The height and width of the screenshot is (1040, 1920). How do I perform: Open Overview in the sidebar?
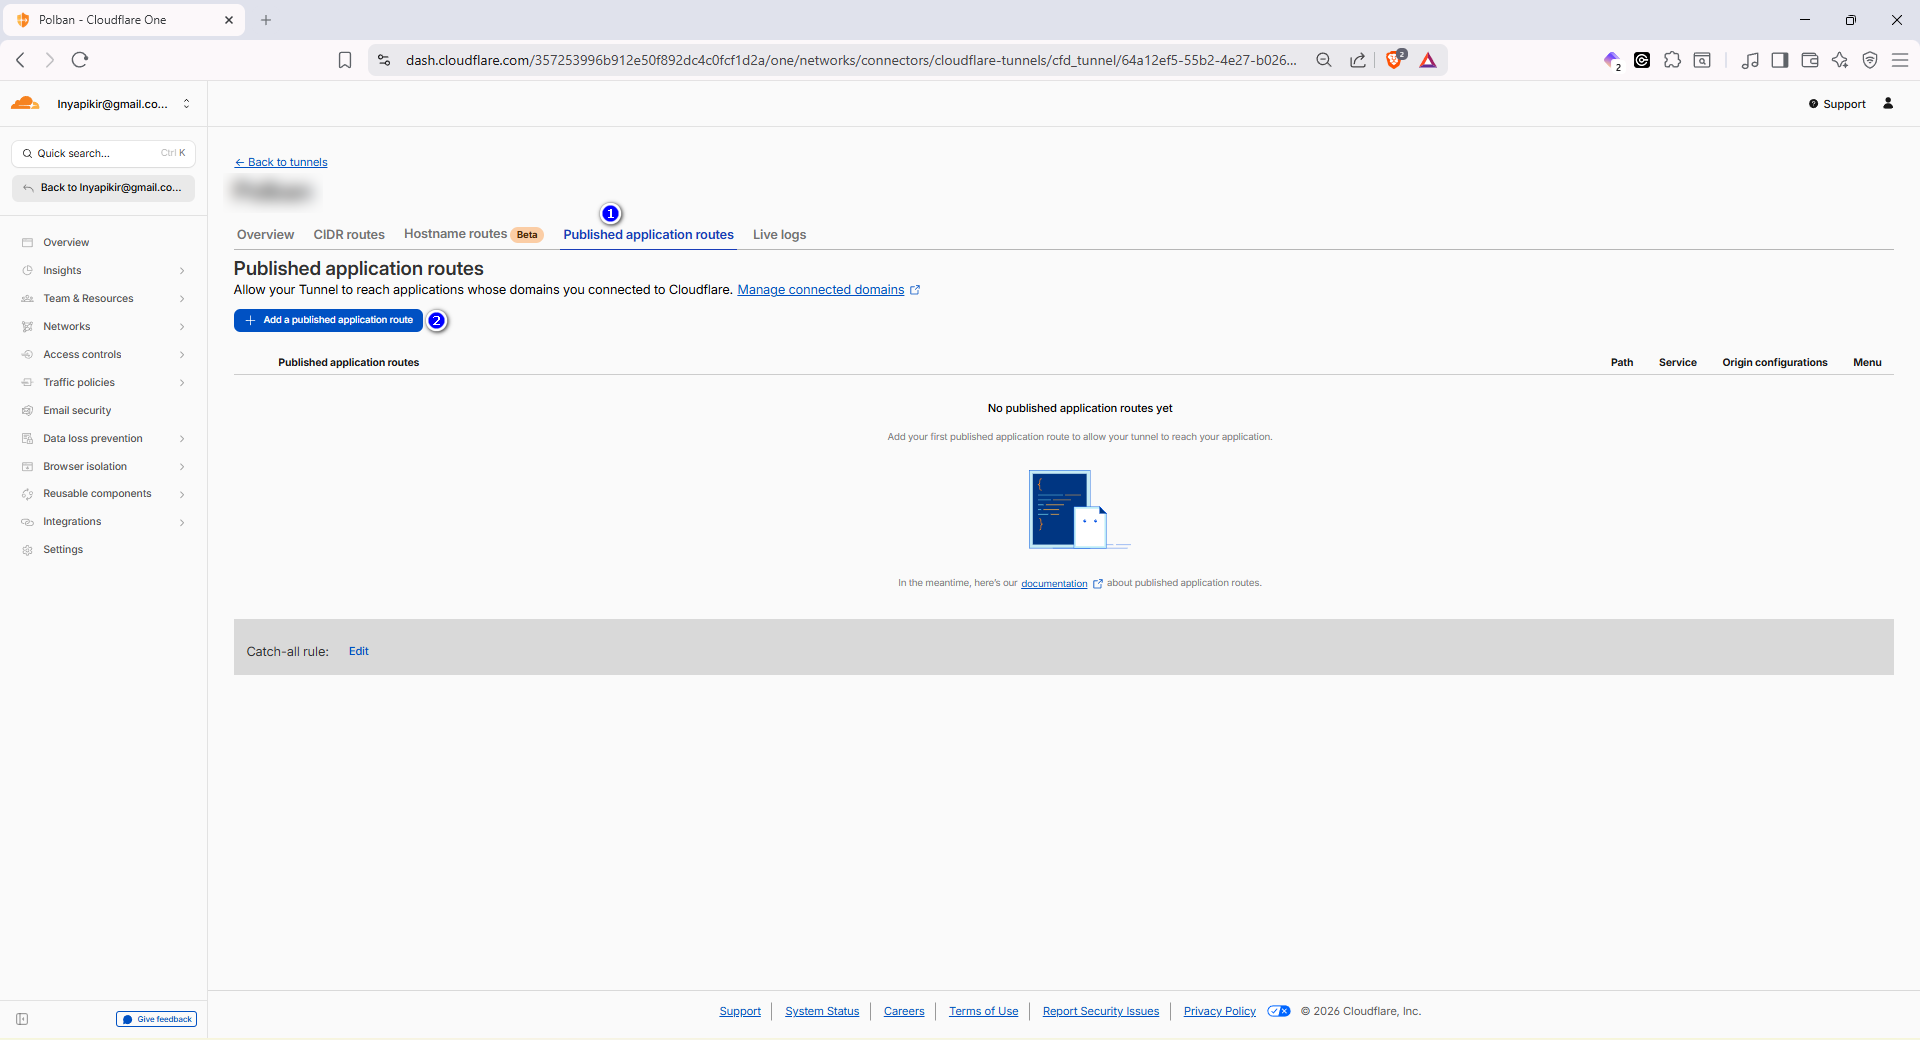(x=66, y=243)
